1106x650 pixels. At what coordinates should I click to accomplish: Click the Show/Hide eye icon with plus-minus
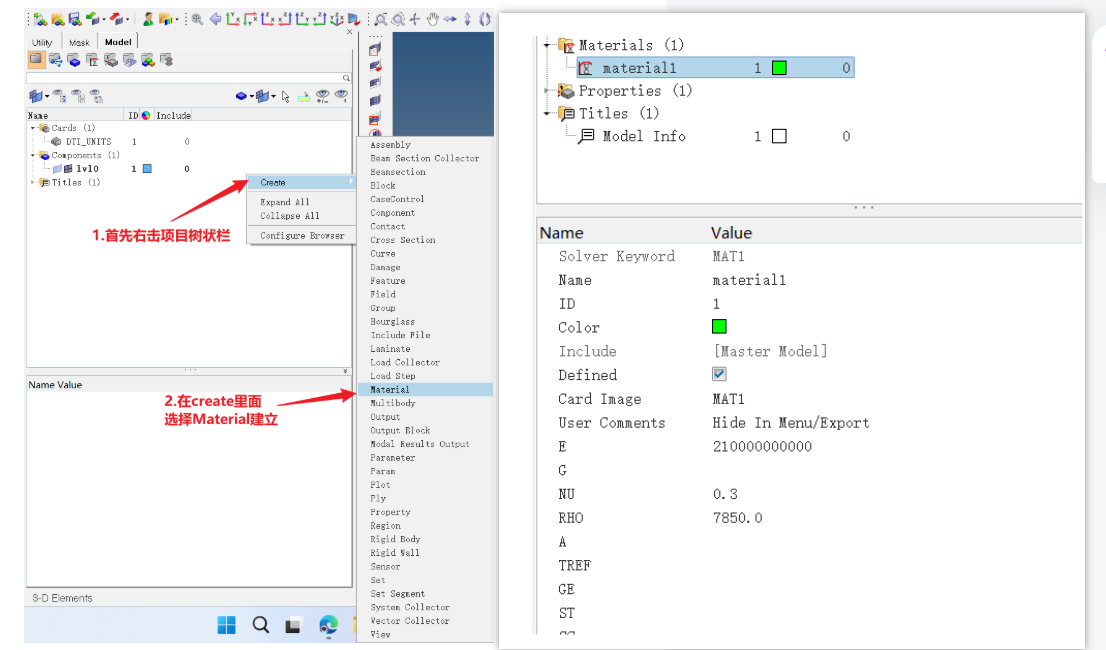(322, 96)
